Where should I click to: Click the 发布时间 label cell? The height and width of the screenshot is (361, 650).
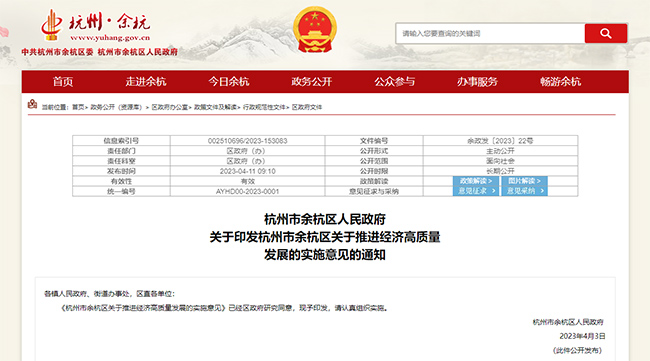[x=121, y=171]
